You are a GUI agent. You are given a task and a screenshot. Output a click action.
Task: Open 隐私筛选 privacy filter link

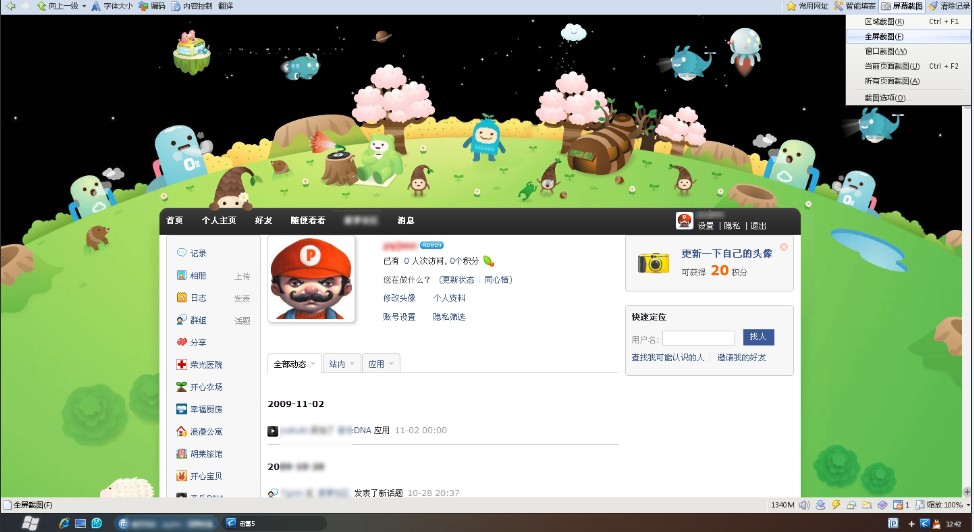[449, 316]
